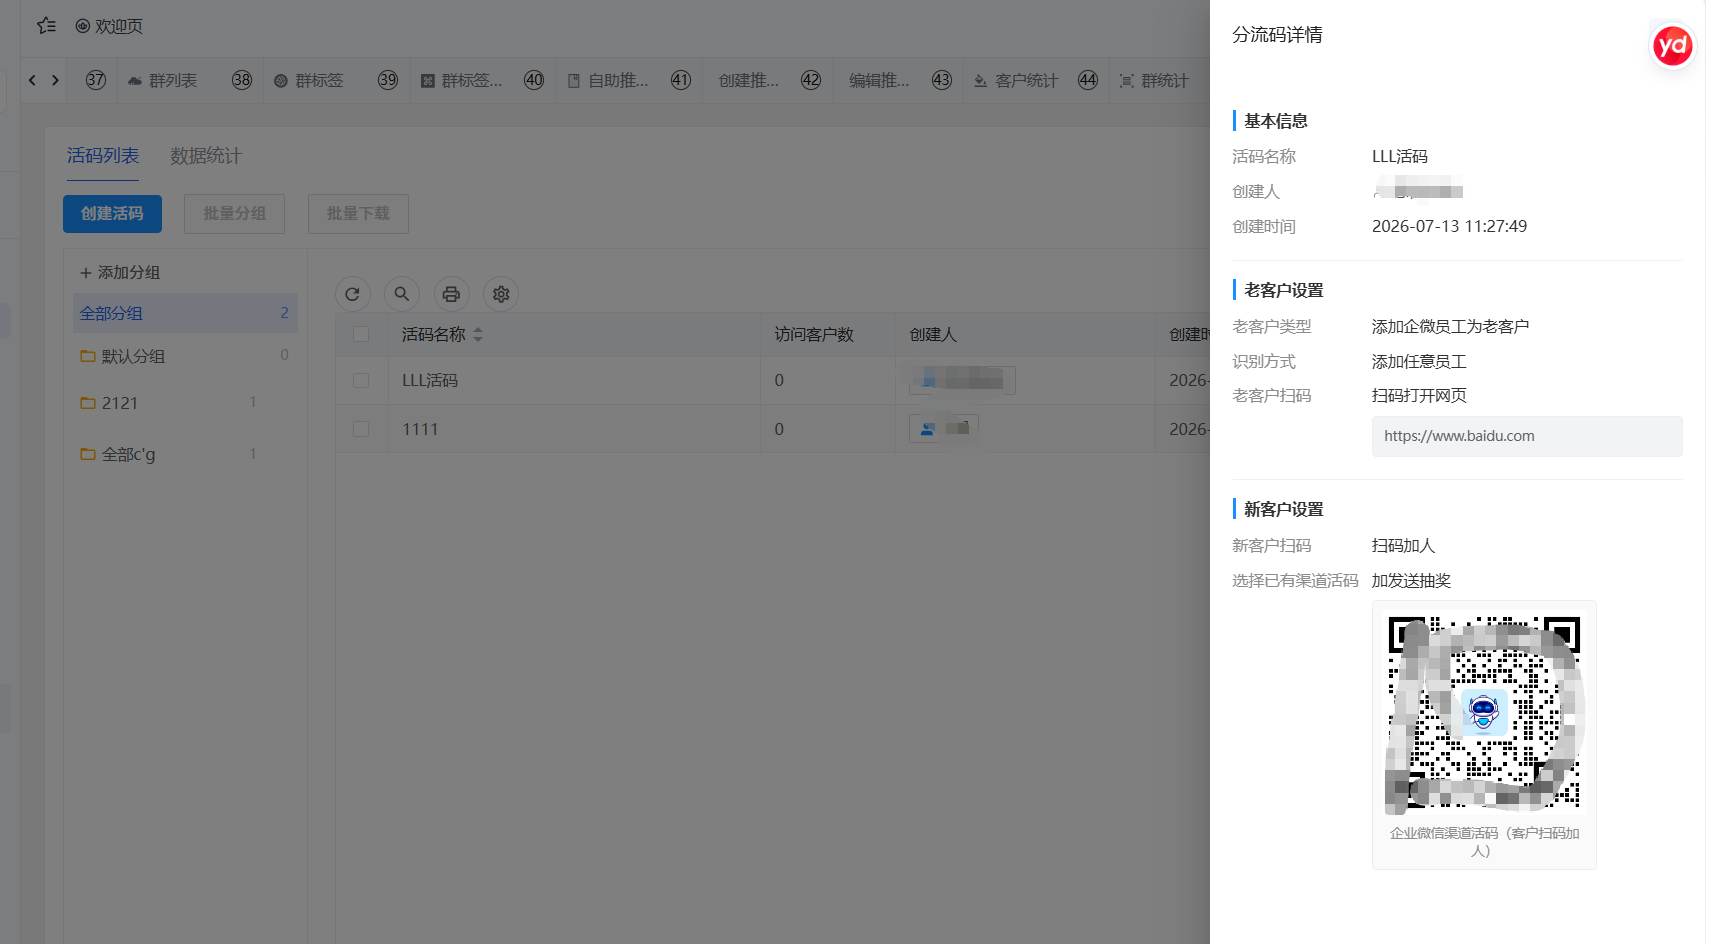The width and height of the screenshot is (1709, 944).
Task: Check the LLL活码 row checkbox
Action: 361,381
